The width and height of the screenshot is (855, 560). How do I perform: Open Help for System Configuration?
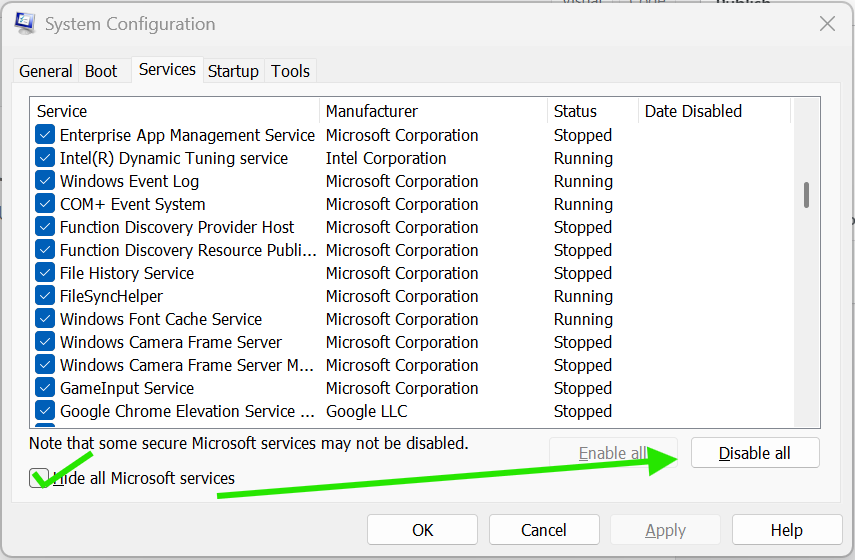coord(786,529)
